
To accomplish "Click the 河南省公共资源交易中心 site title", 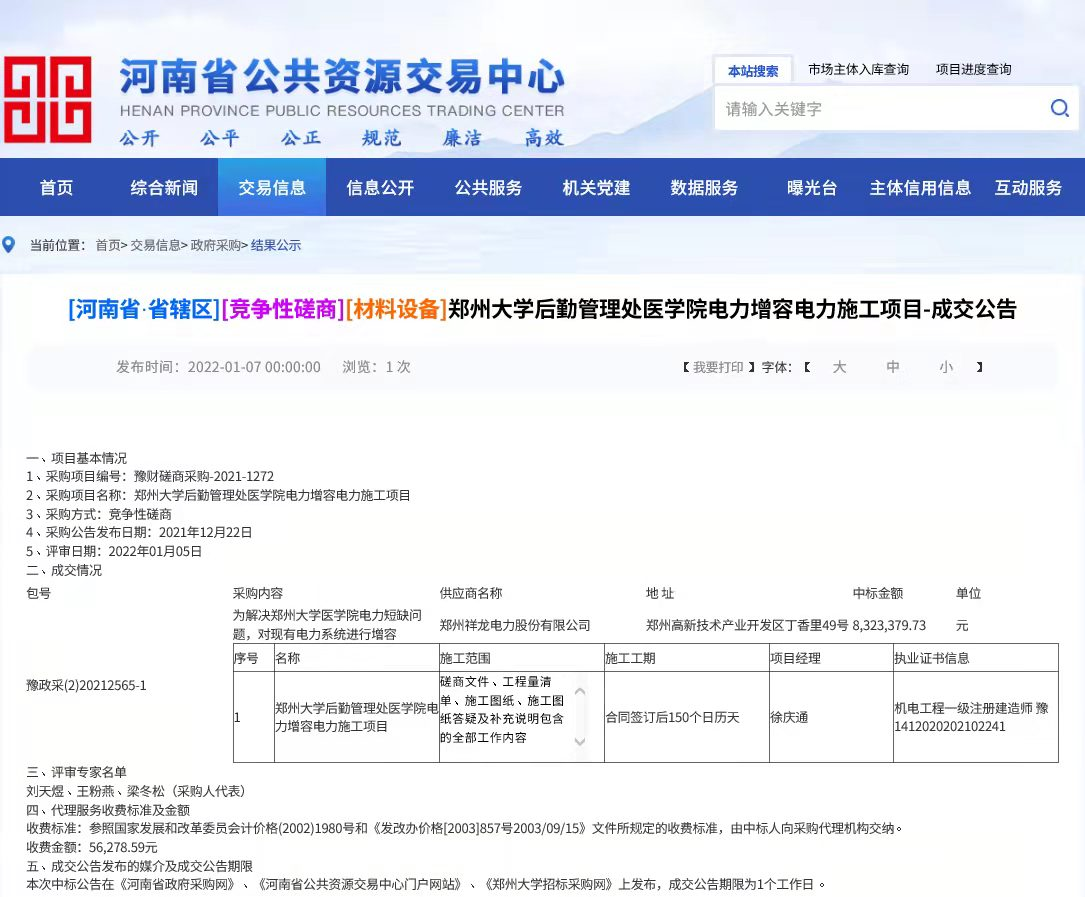I will (x=342, y=76).
